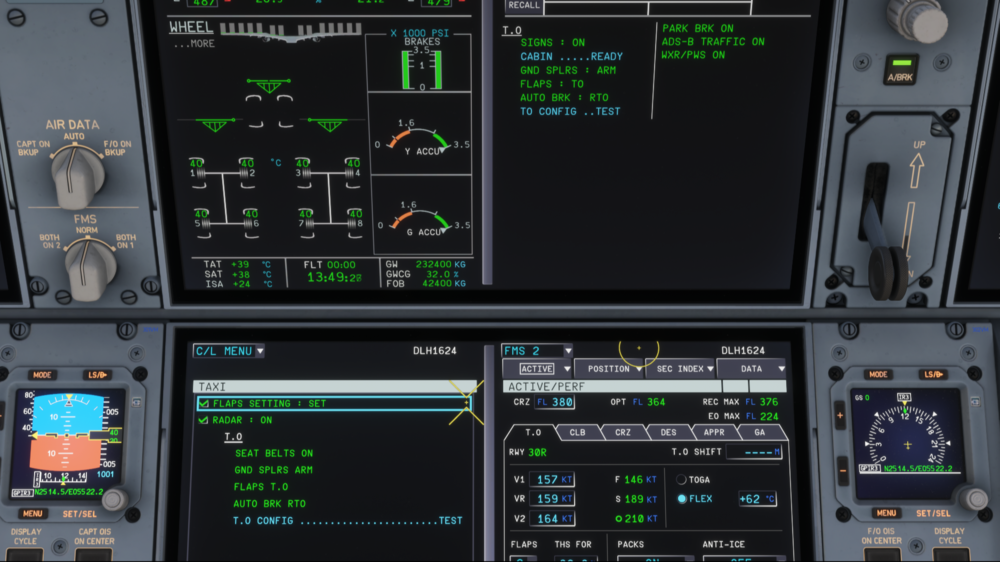Turn the FMS NORM selector knob
Image resolution: width=1000 pixels, height=562 pixels.
pos(89,268)
